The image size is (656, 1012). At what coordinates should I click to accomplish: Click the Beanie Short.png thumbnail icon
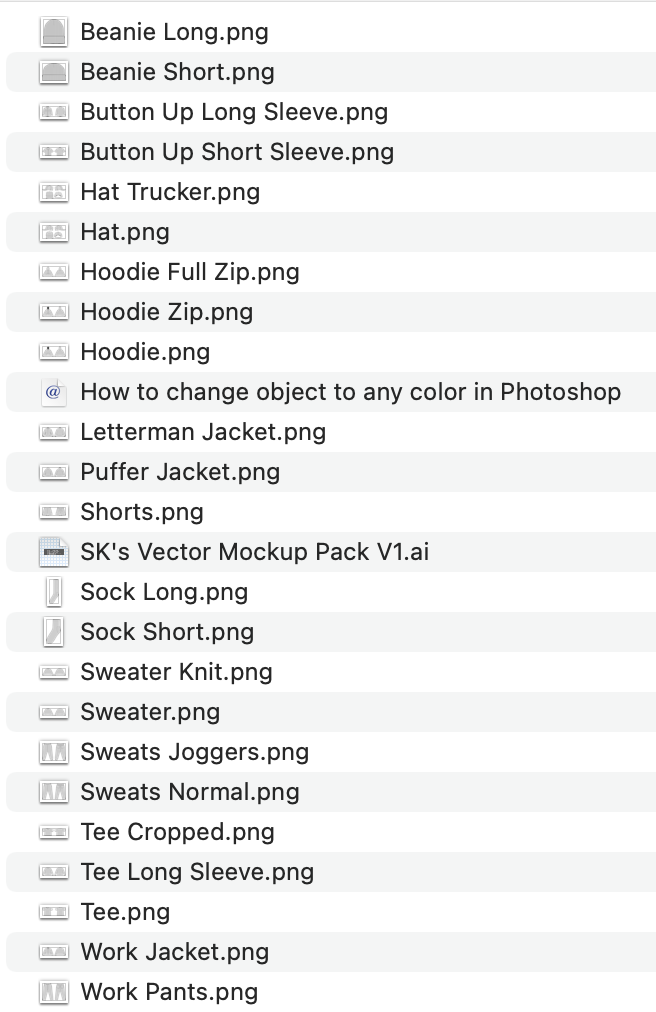point(53,72)
